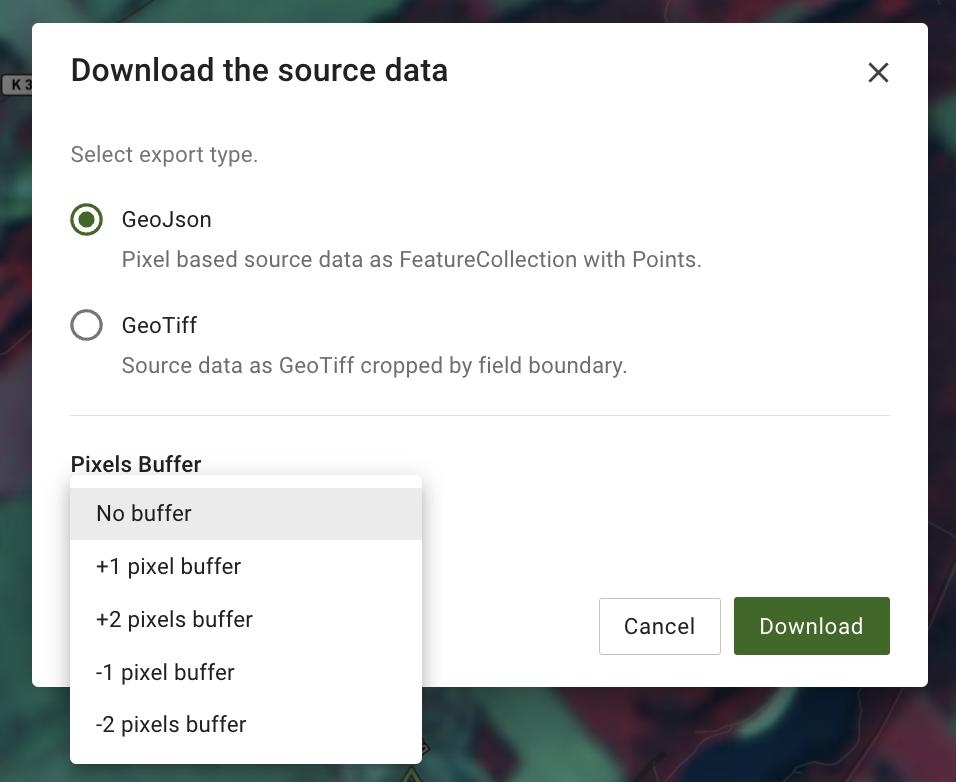Select the GeoTiff radio button
This screenshot has height=782, width=956.
(x=87, y=325)
